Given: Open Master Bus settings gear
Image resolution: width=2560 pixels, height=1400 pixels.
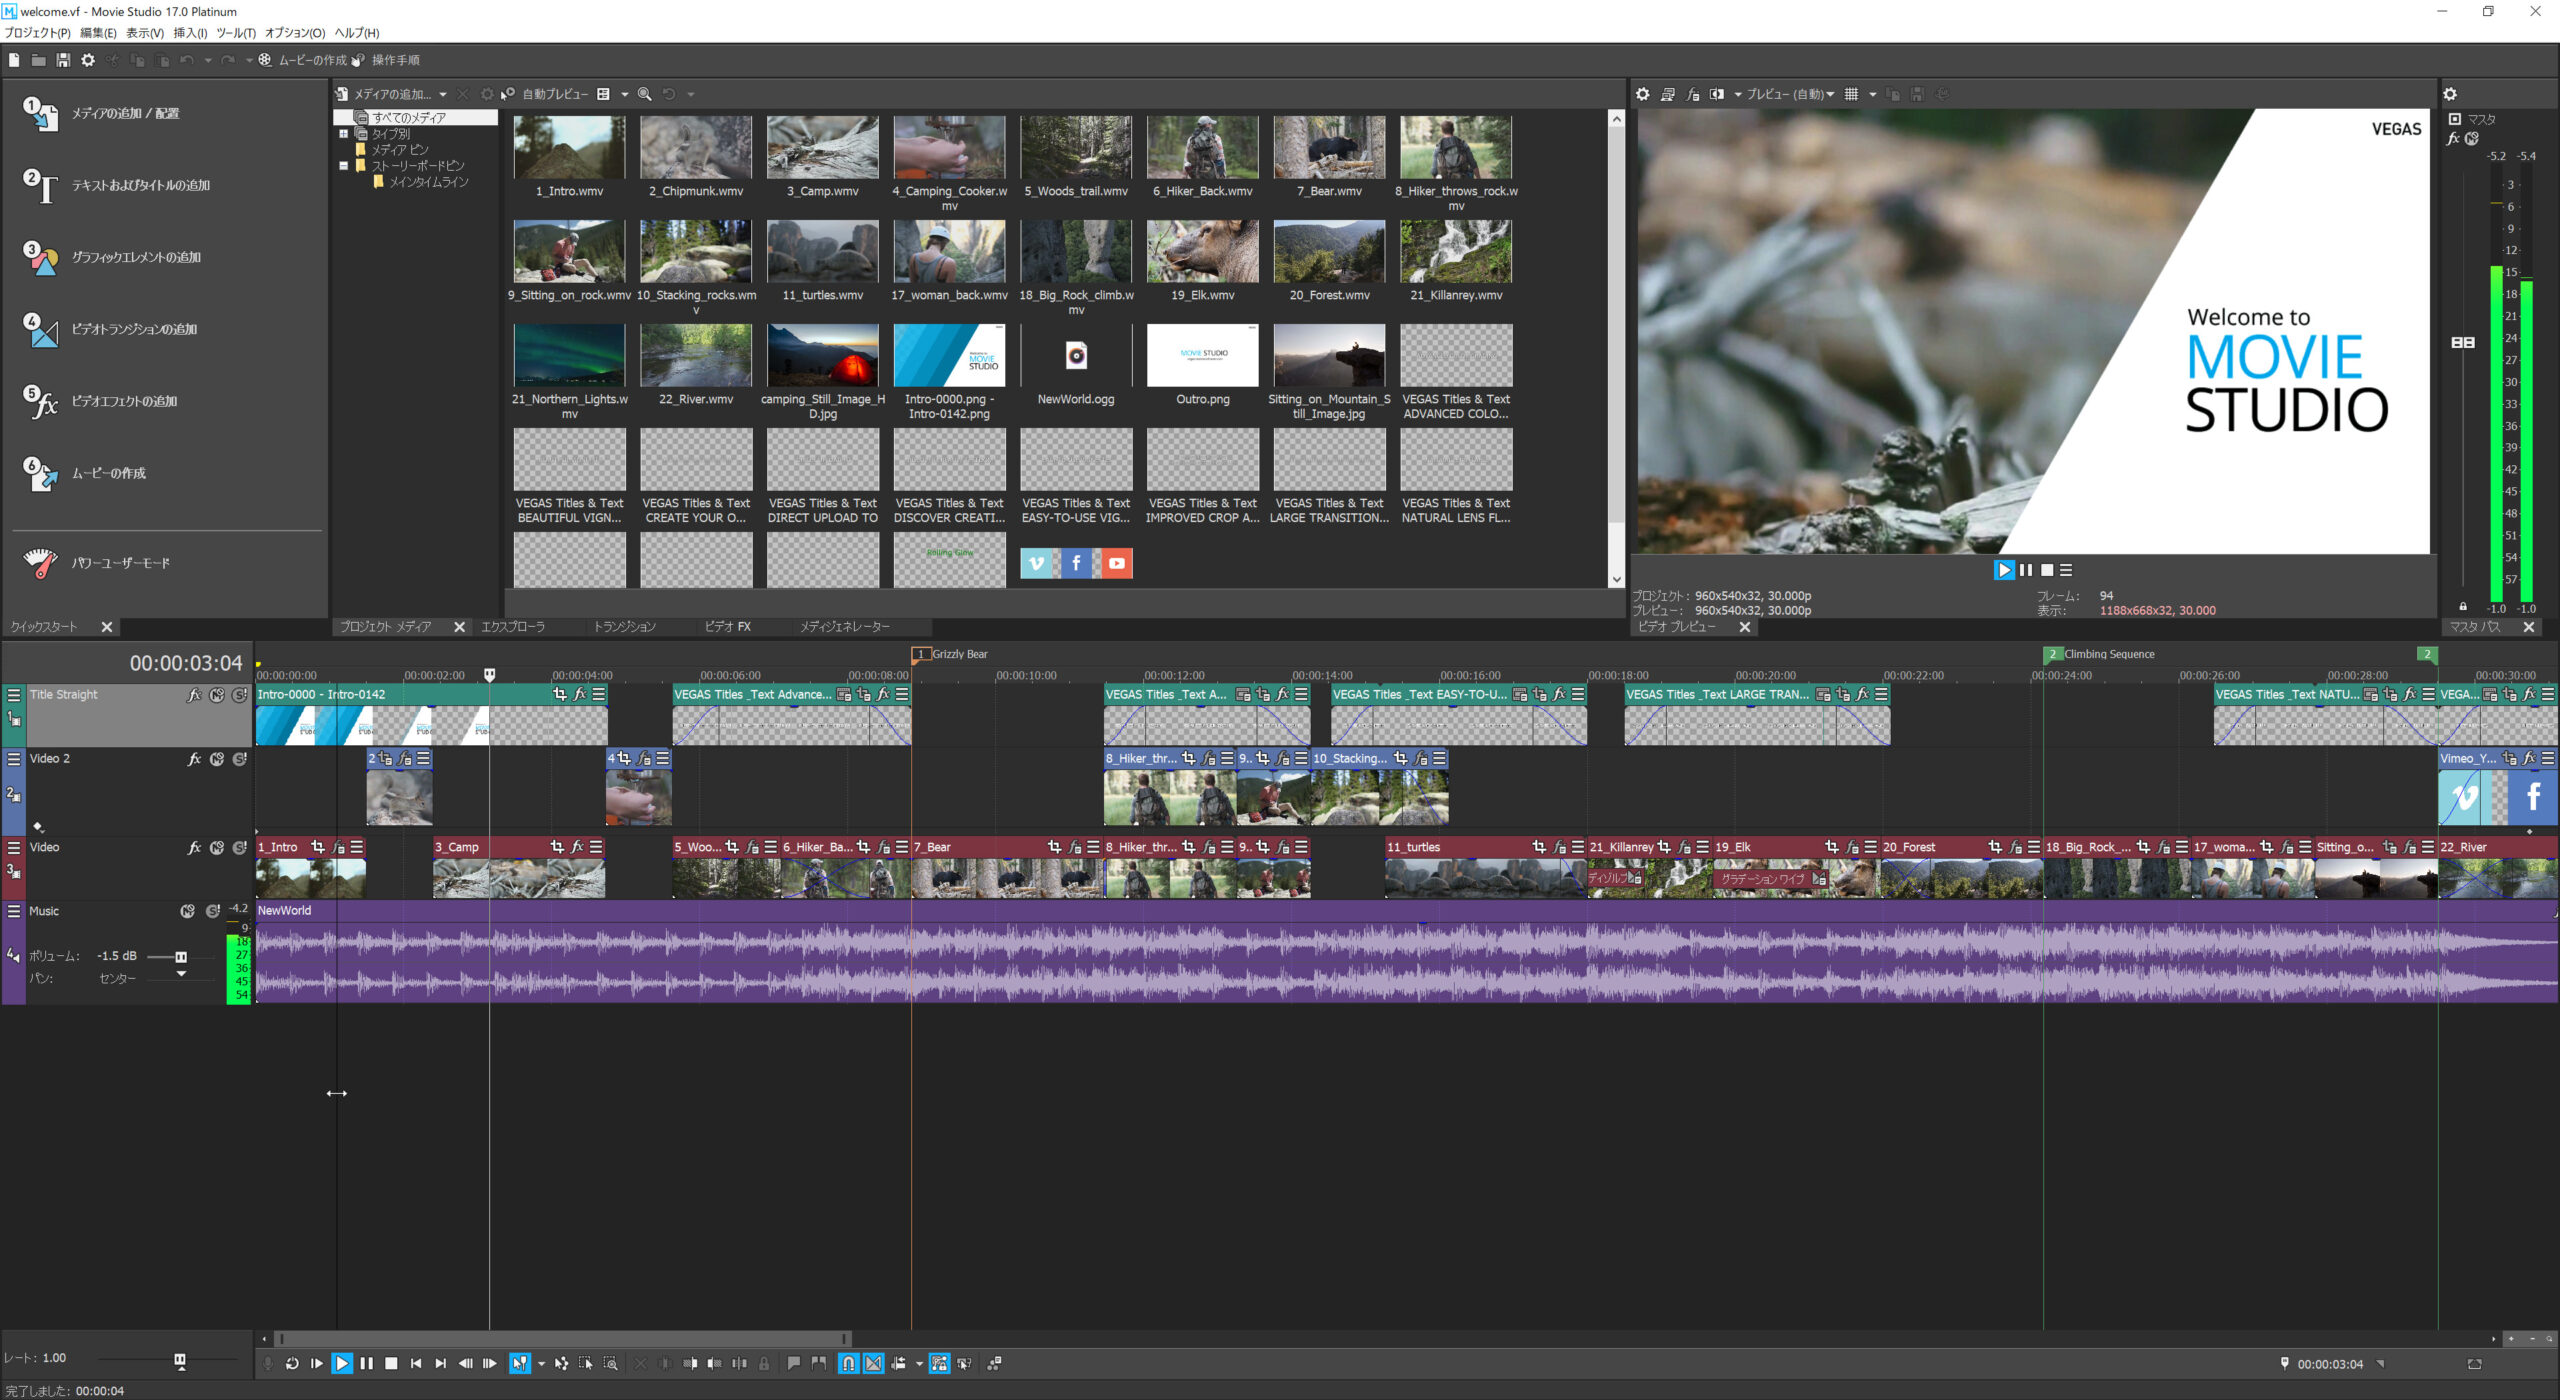Looking at the screenshot, I should (x=2450, y=94).
